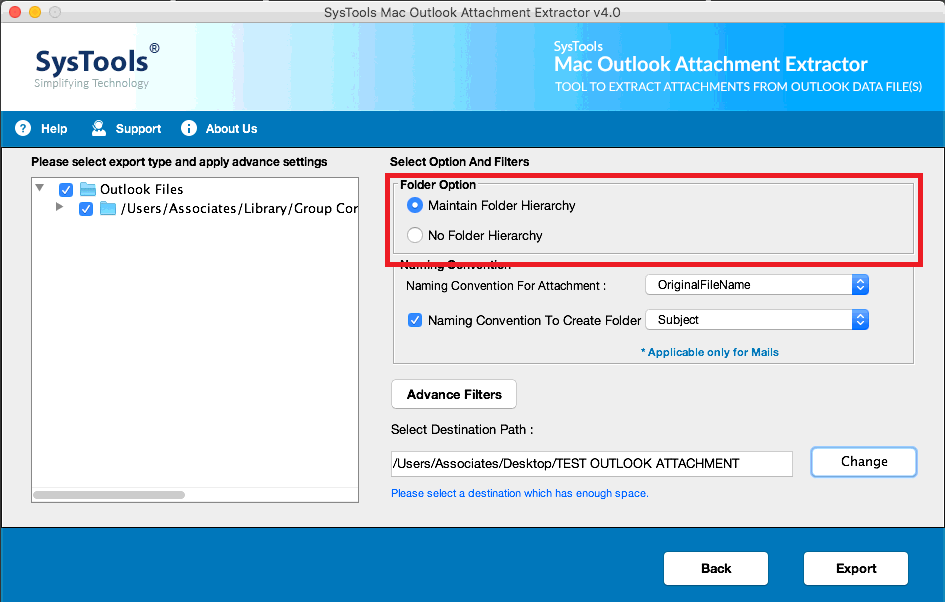
Task: Click the Export button
Action: coord(856,568)
